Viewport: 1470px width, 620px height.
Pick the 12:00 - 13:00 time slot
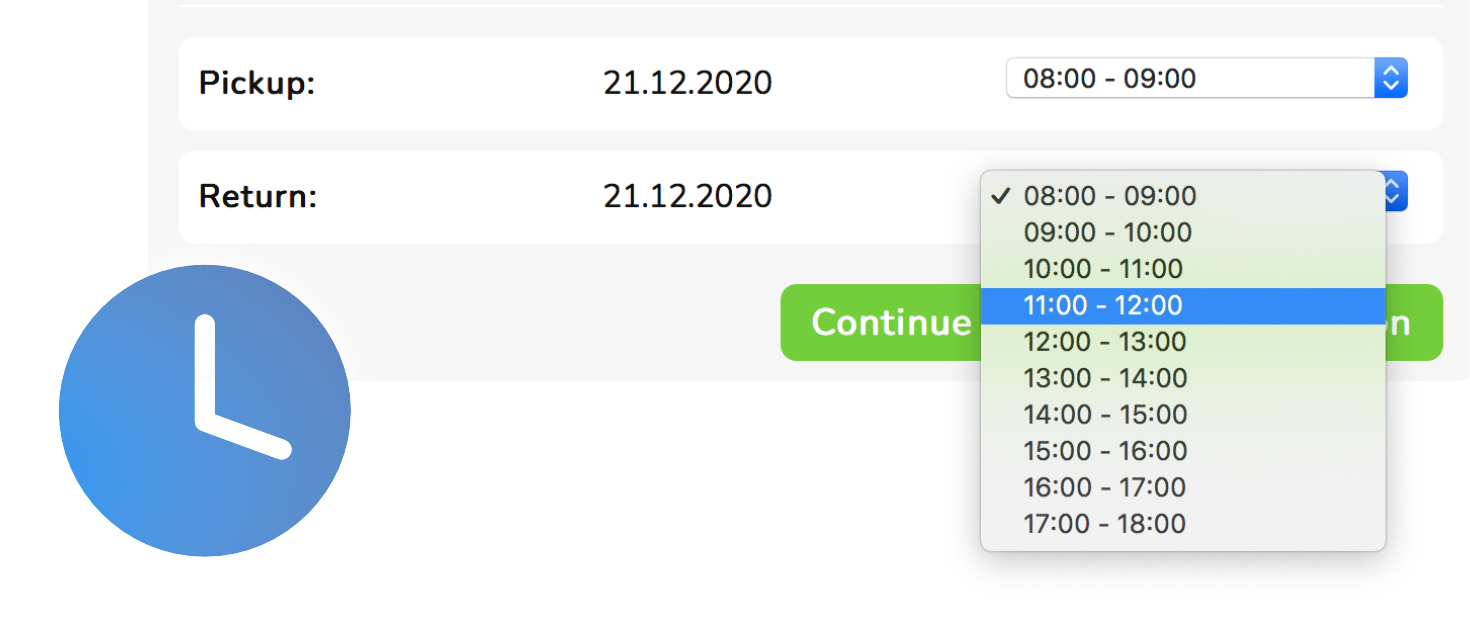pyautogui.click(x=1183, y=342)
